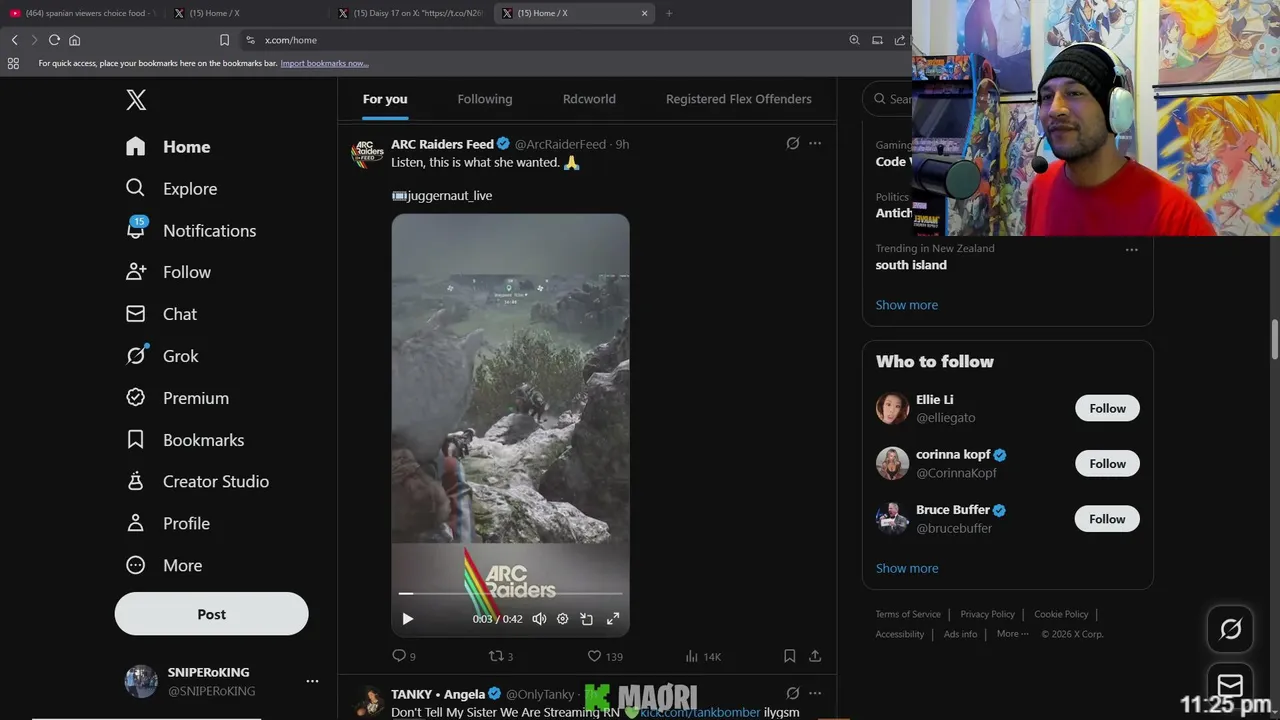View analytics showing 14K views

point(703,656)
